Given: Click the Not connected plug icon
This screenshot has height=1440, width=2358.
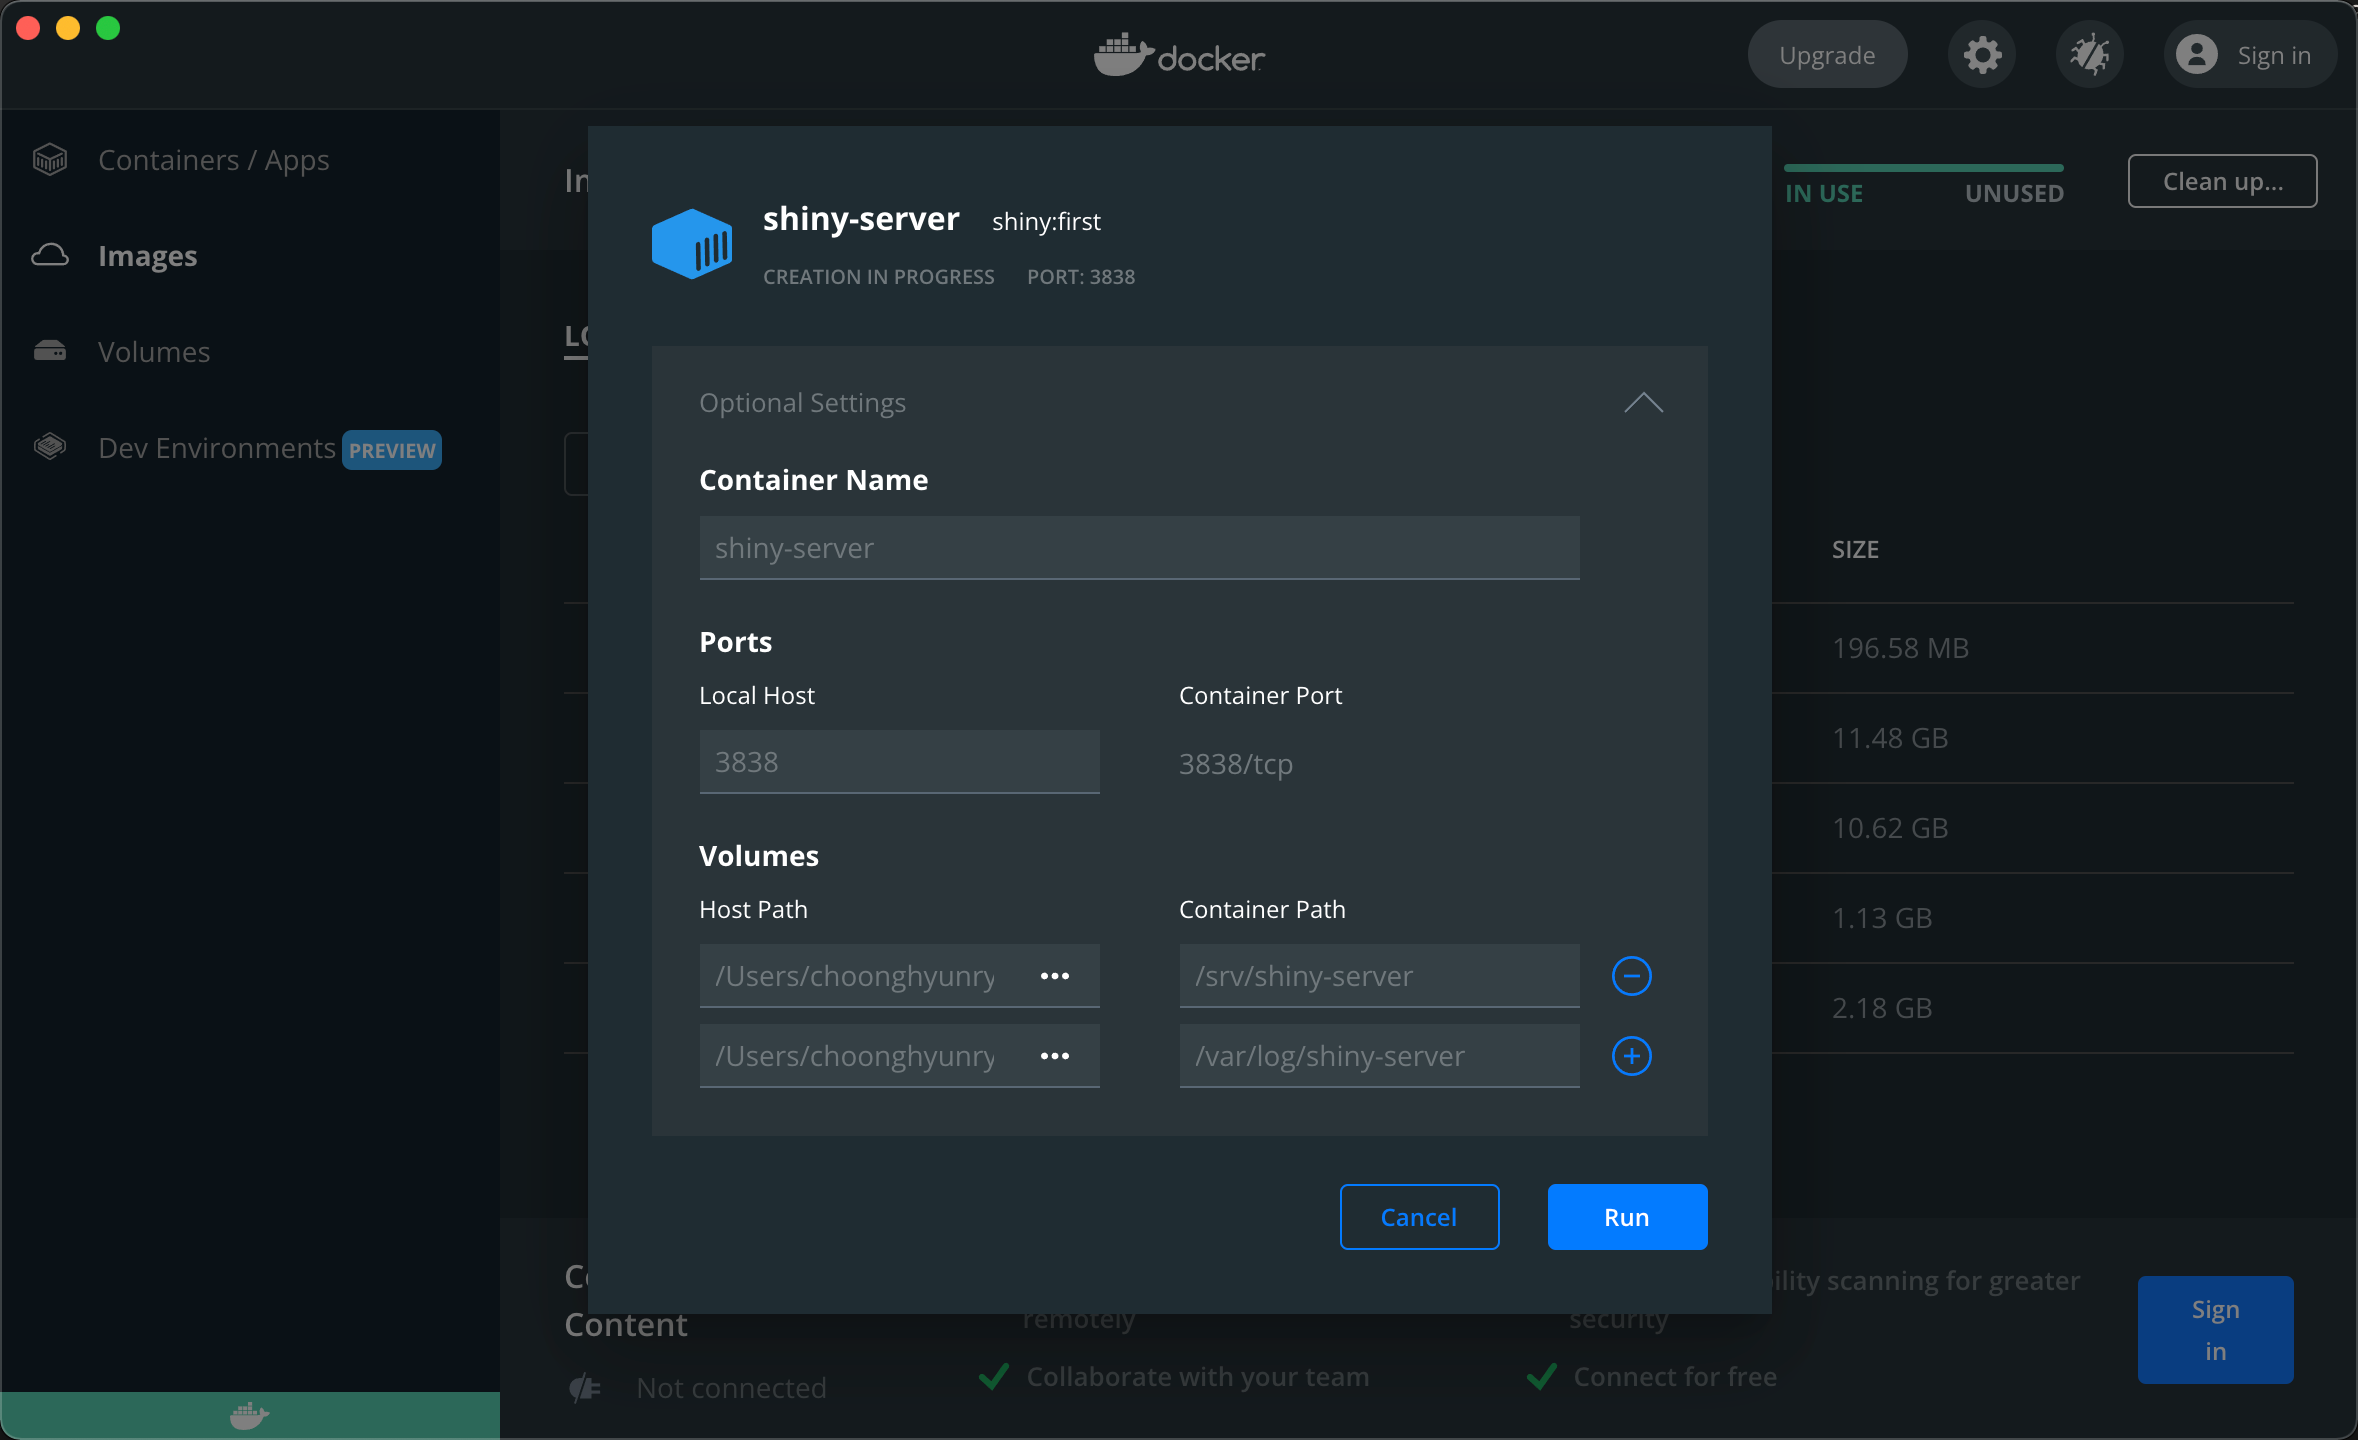Looking at the screenshot, I should [585, 1388].
